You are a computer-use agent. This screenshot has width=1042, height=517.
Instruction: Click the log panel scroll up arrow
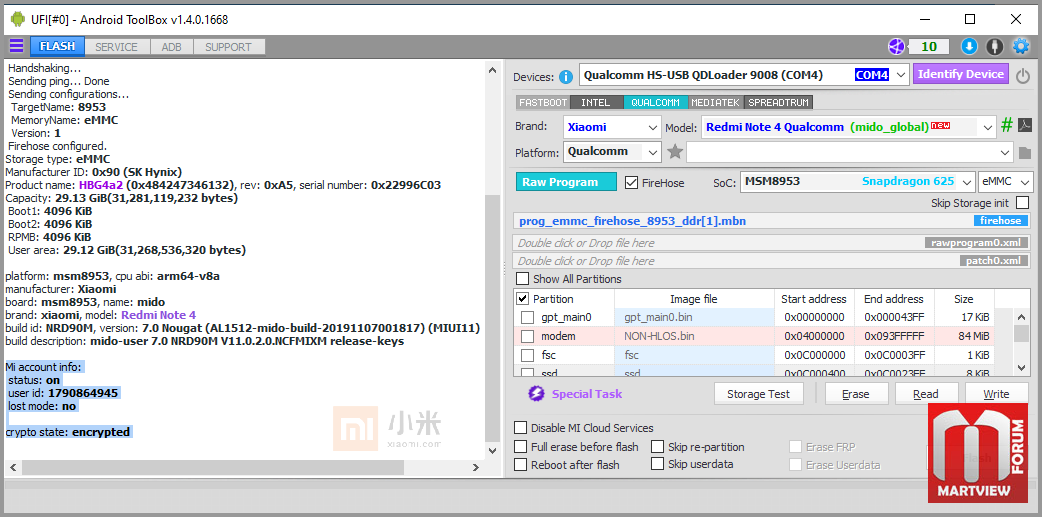tap(492, 70)
